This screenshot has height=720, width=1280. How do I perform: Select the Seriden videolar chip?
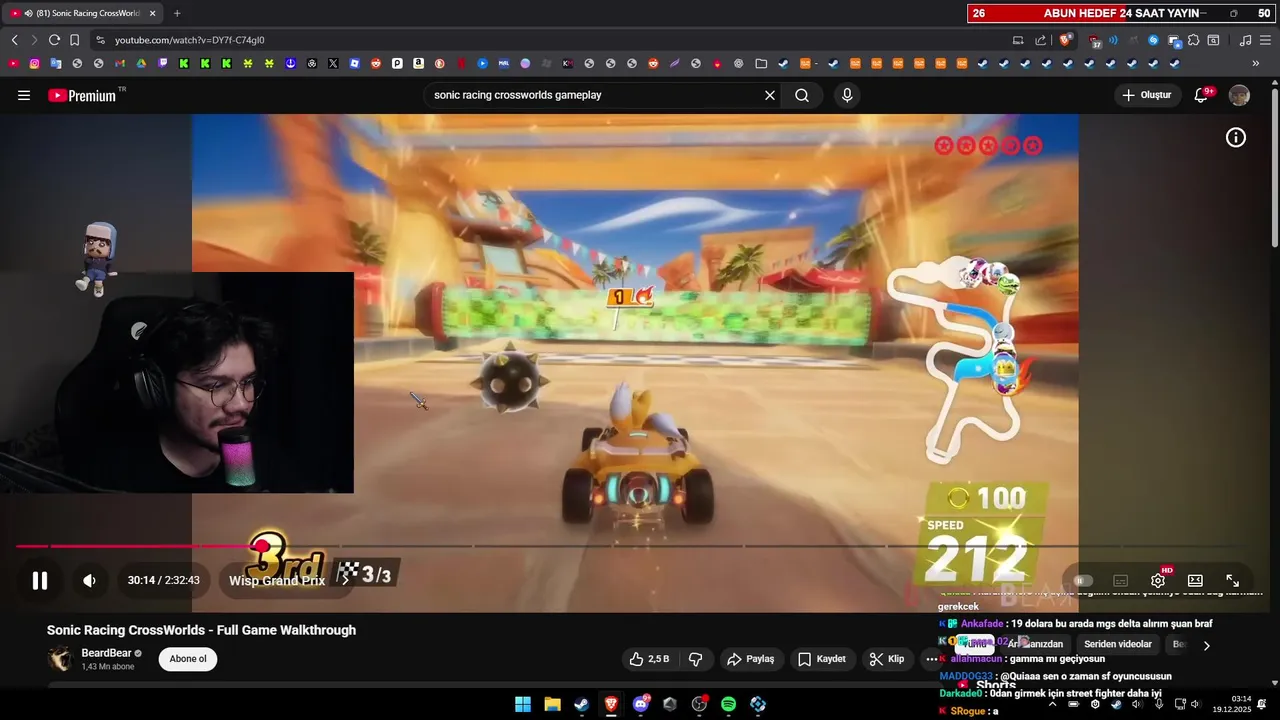click(1118, 644)
